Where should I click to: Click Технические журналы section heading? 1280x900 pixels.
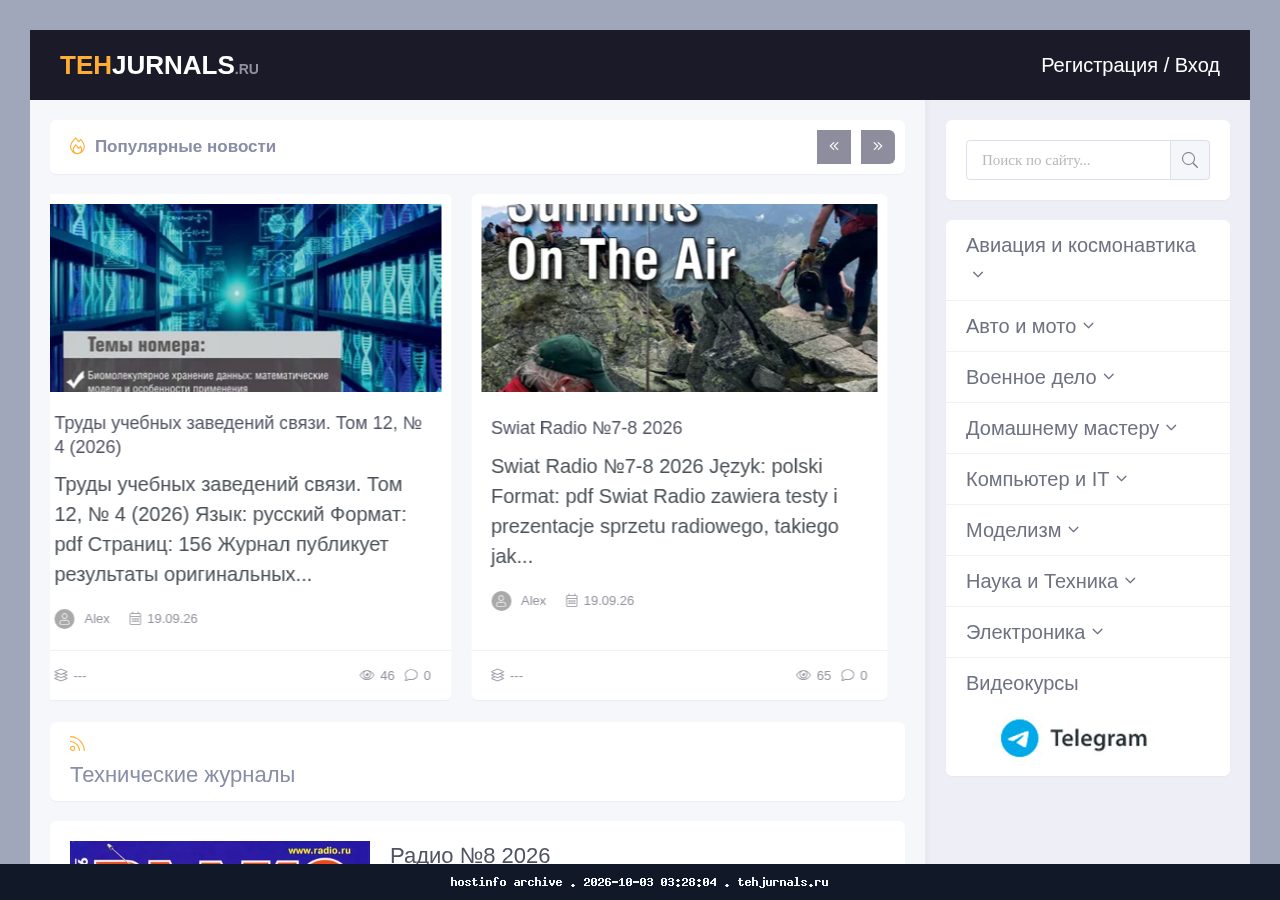[x=182, y=775]
